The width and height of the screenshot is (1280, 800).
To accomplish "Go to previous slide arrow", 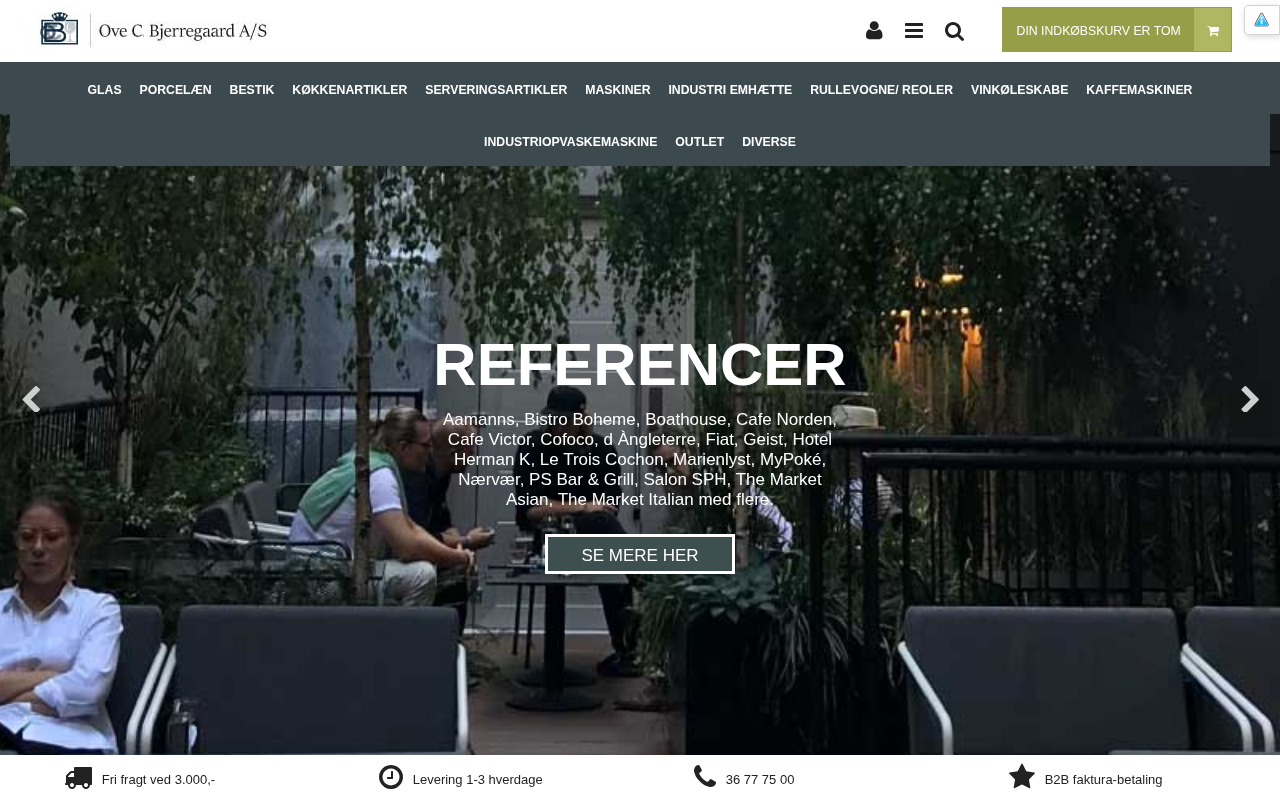I will tap(31, 399).
